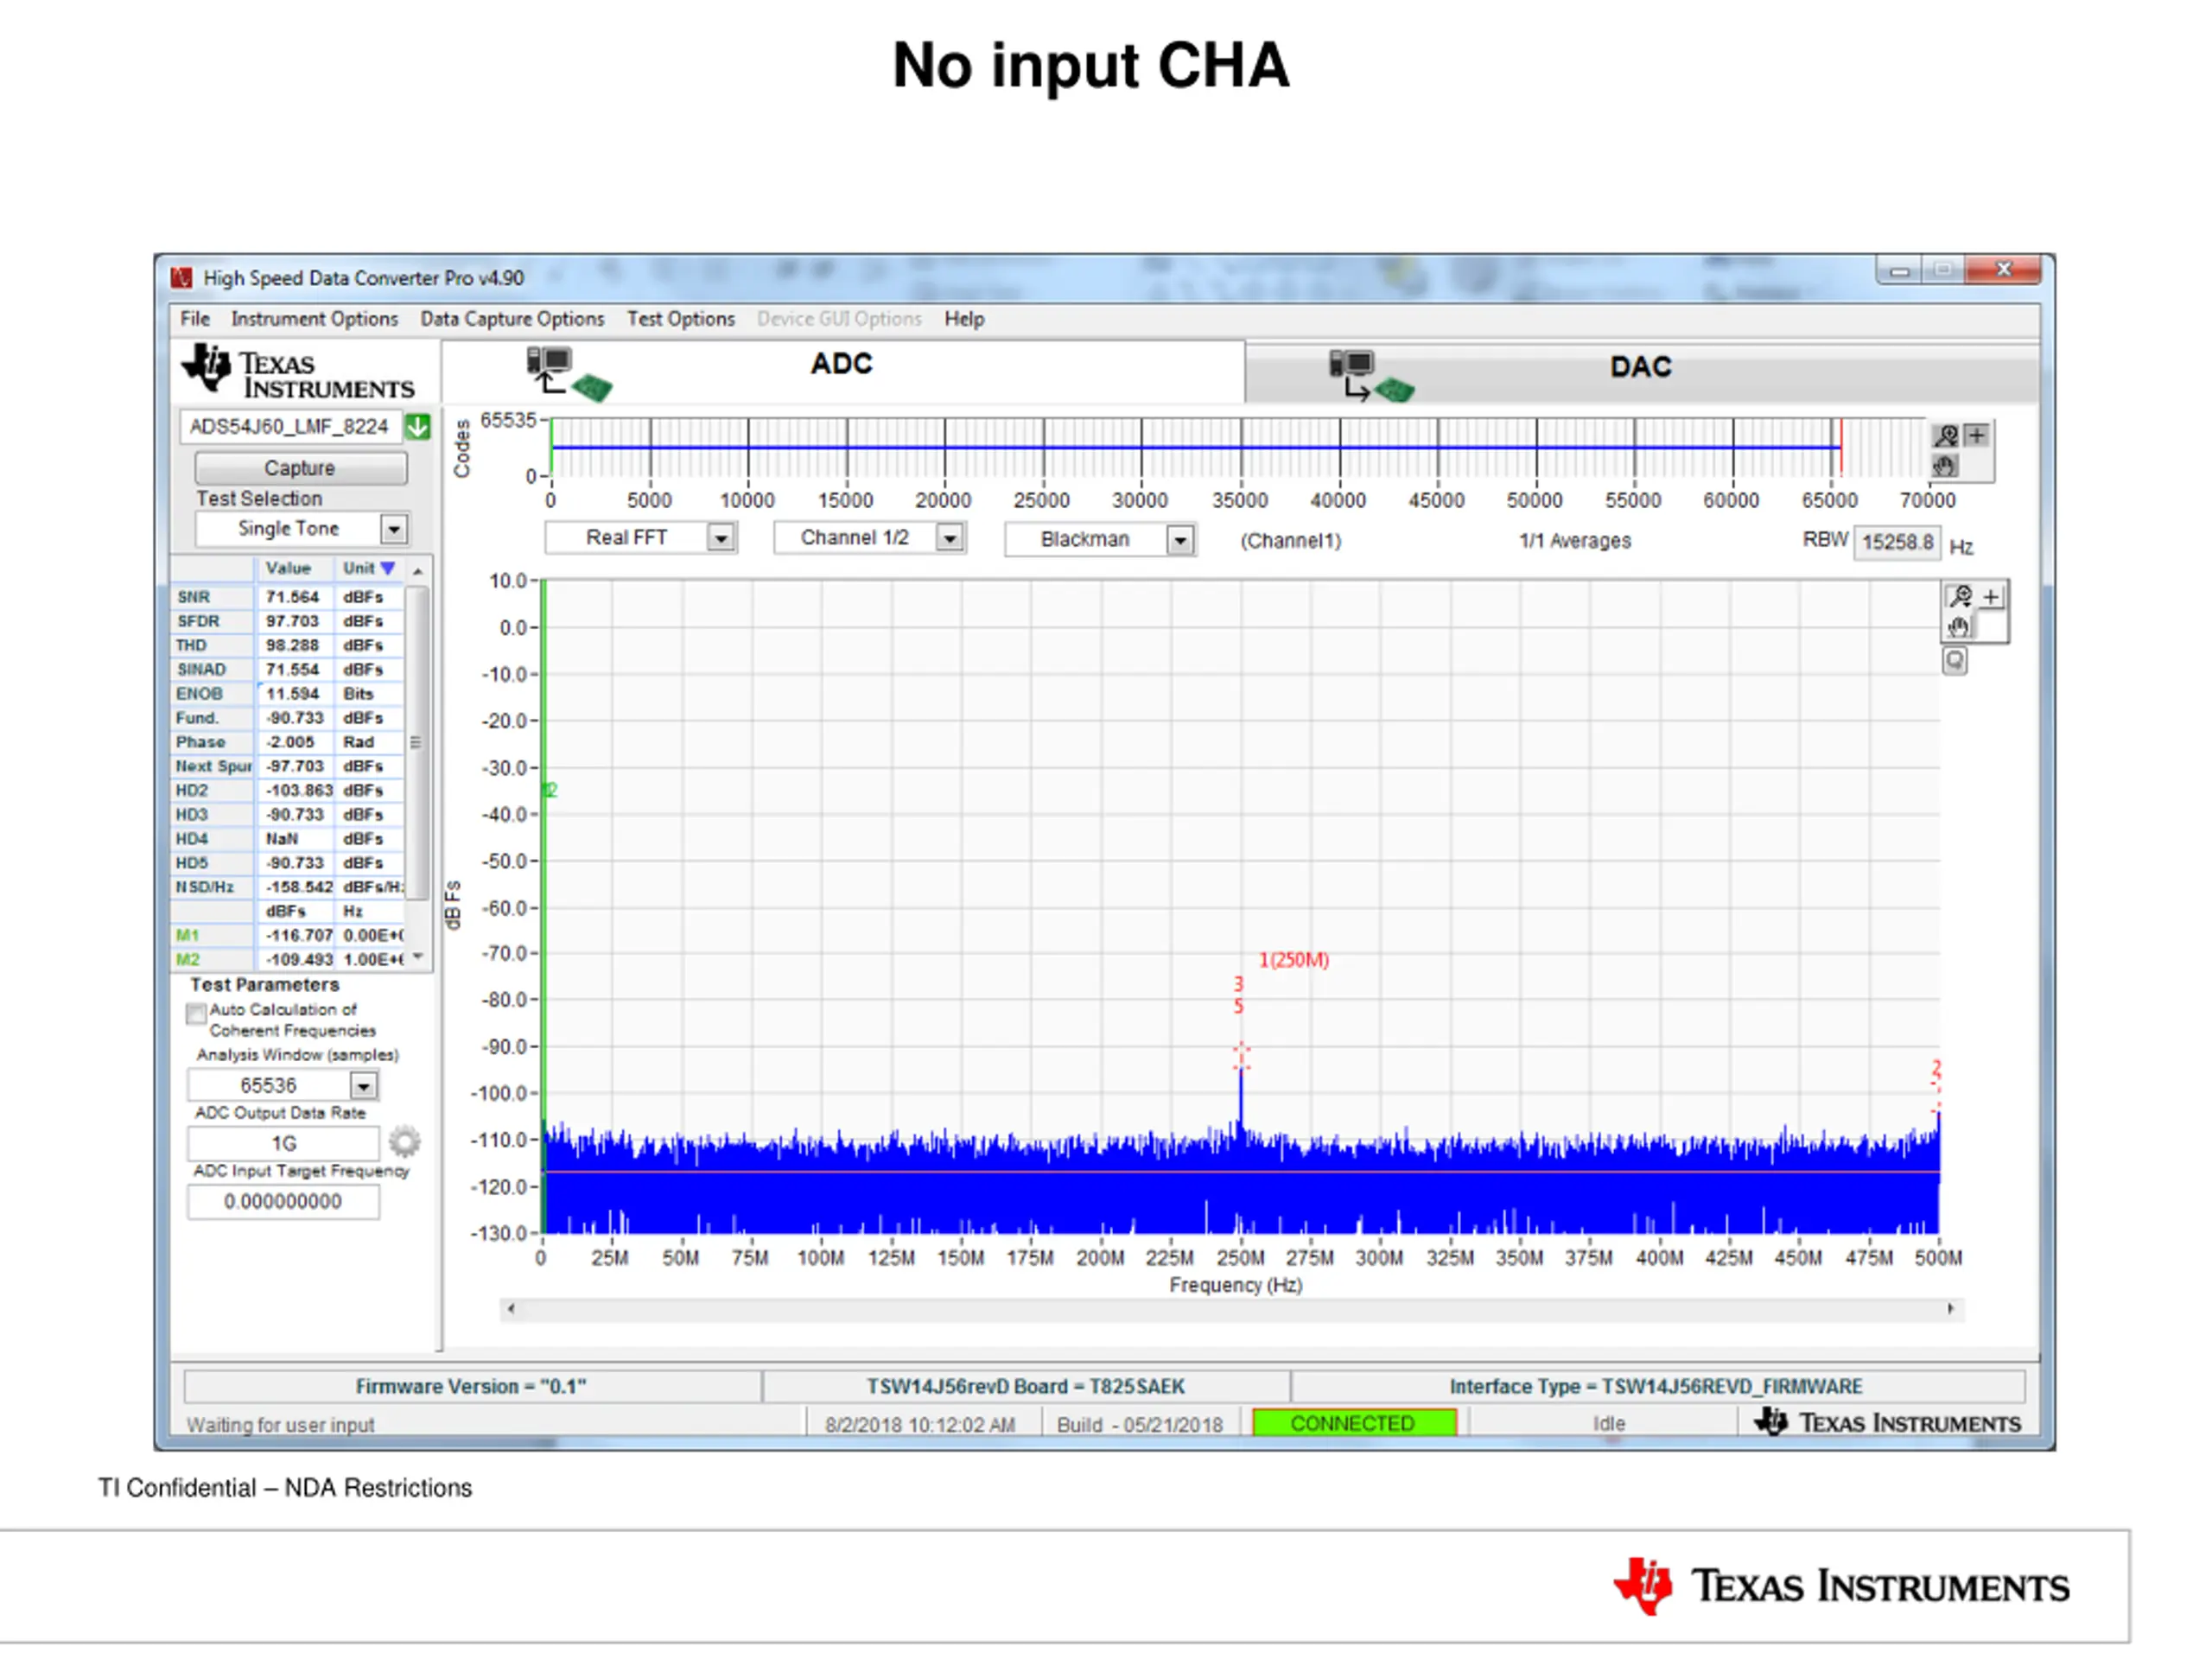
Task: Click the FFT plot zoom magnifier tool
Action: point(1959,597)
